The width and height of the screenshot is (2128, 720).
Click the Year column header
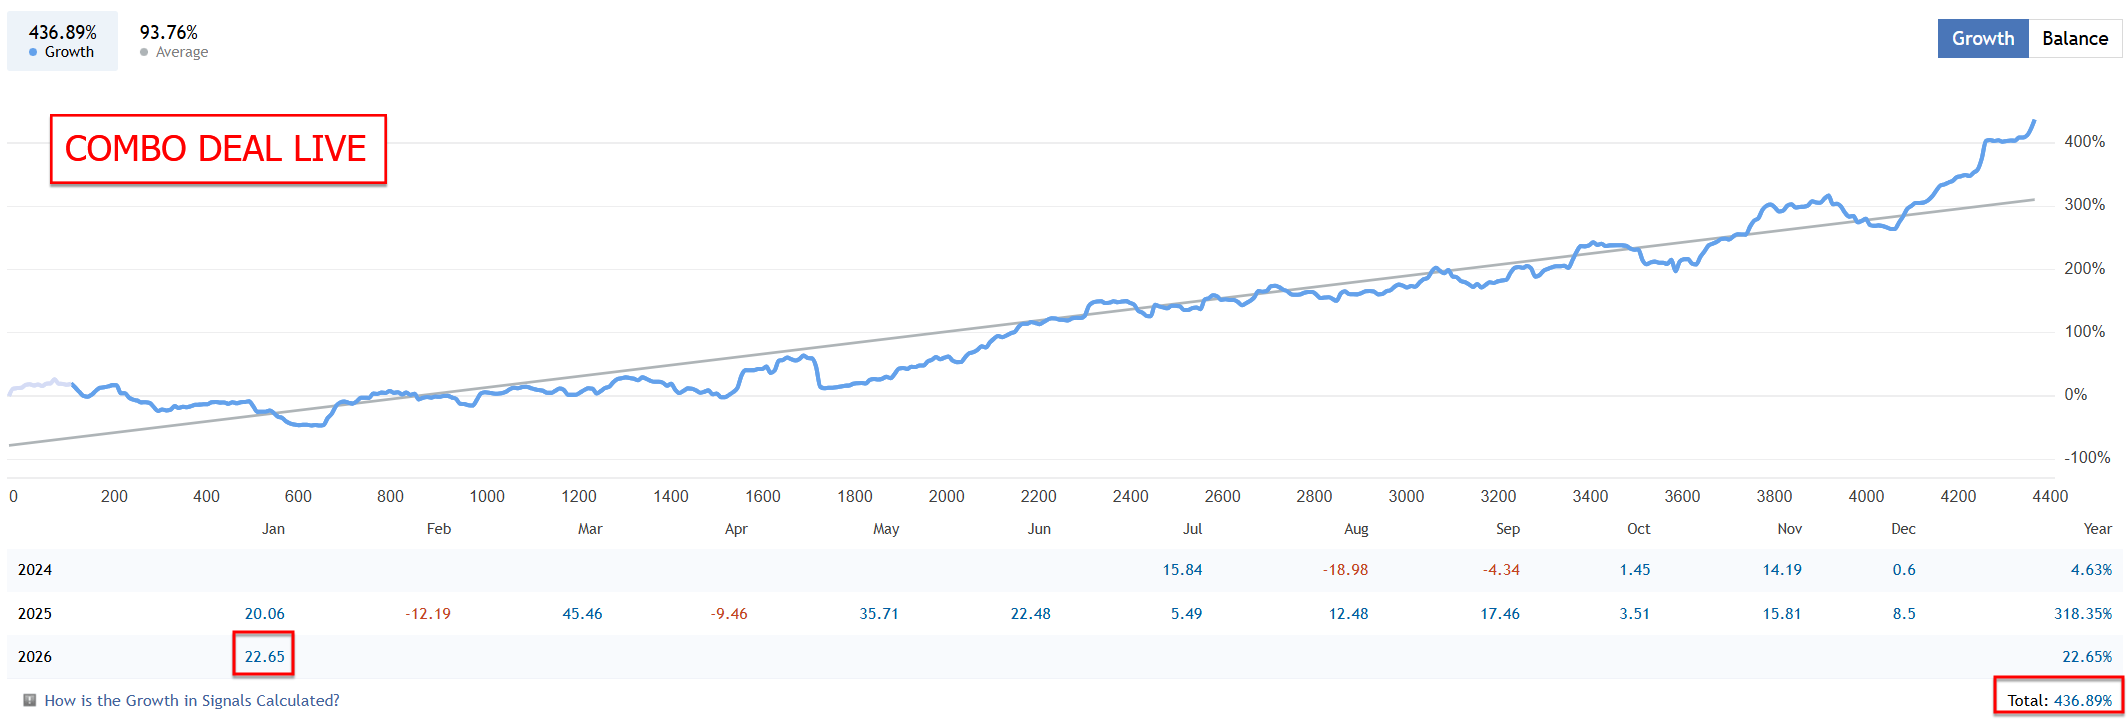point(2097,528)
